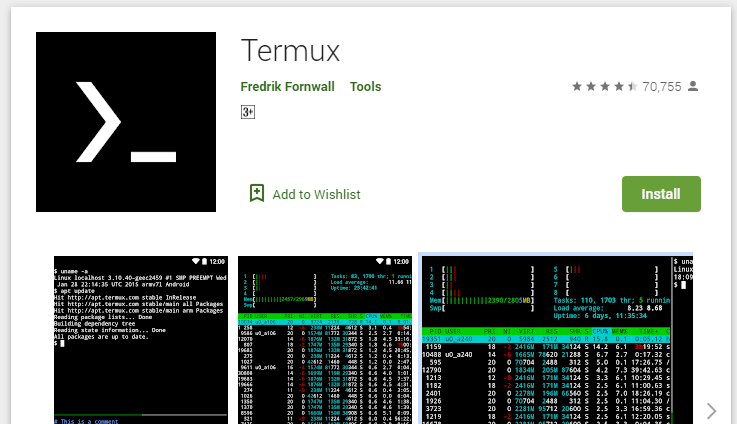
Task: Click the Termux app icon
Action: click(x=126, y=122)
